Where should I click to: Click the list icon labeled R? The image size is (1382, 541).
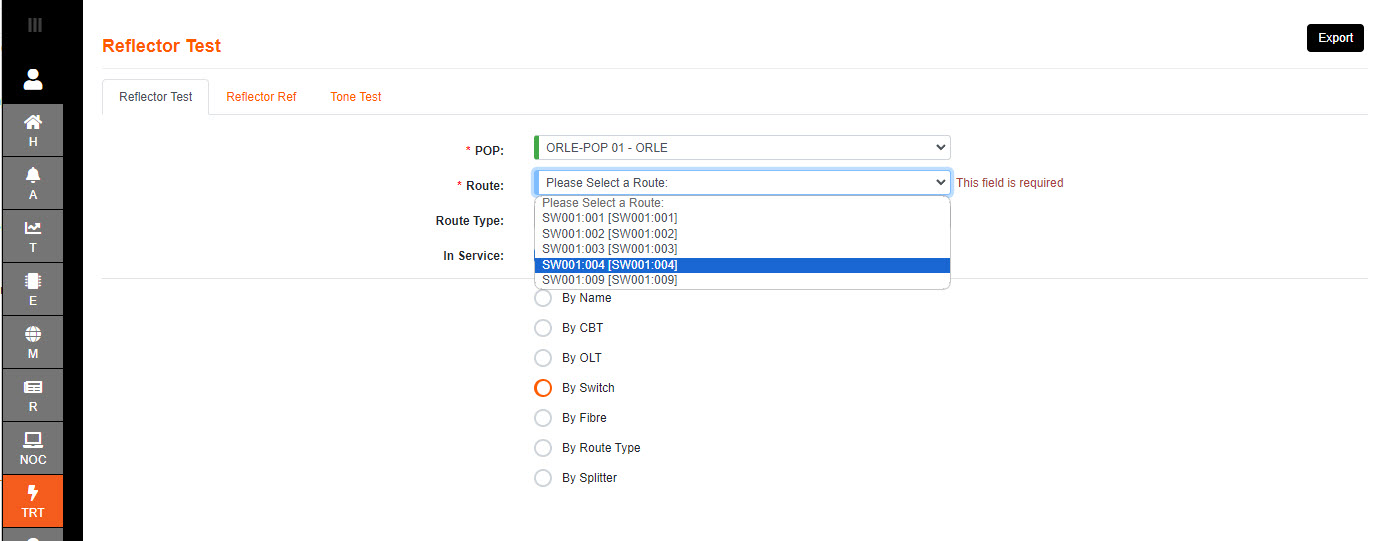tap(33, 395)
